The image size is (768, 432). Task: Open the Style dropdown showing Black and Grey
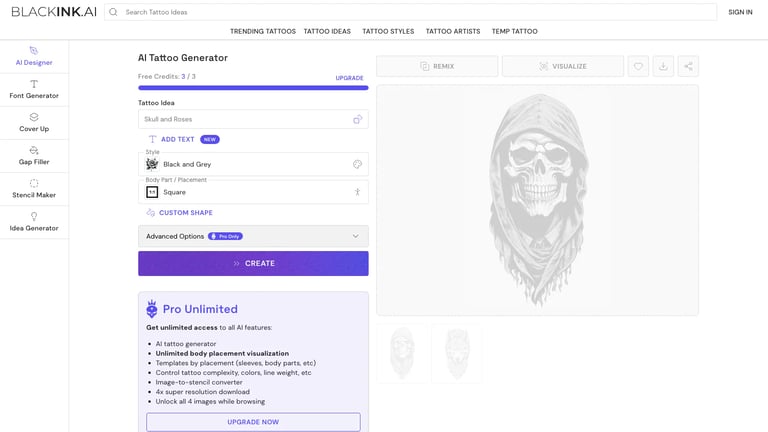253,164
